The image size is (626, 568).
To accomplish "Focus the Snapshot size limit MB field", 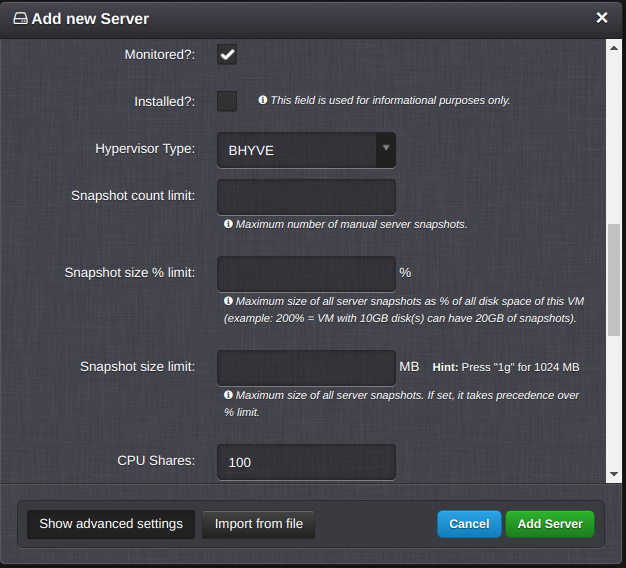I will coord(306,368).
